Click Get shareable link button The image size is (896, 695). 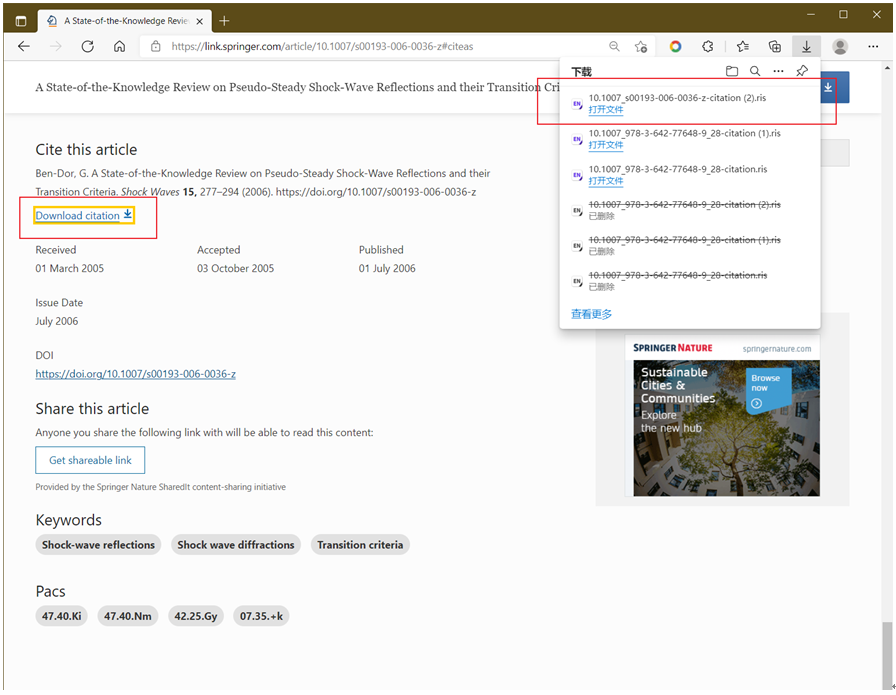90,460
